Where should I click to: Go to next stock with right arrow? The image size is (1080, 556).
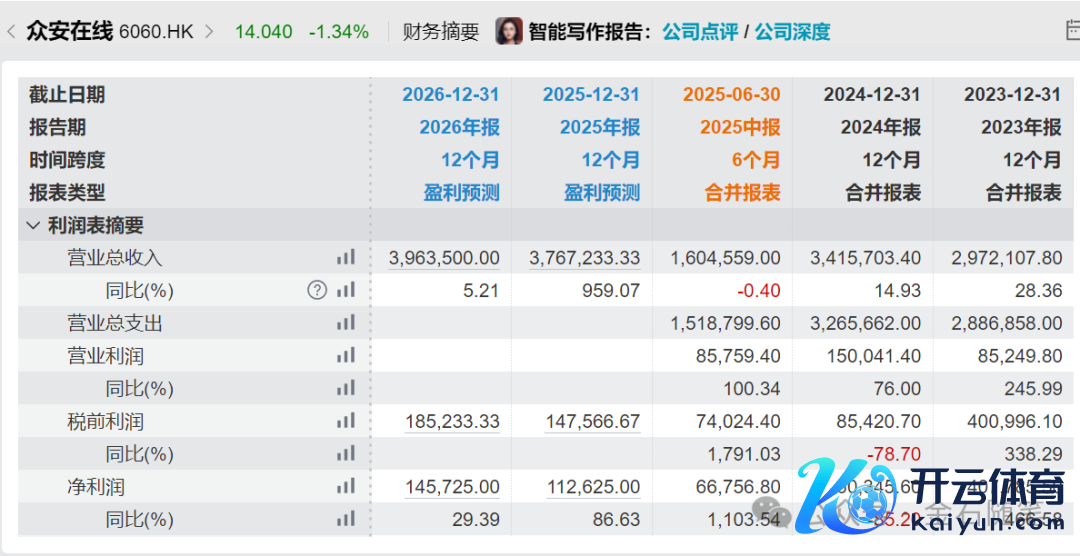pyautogui.click(x=209, y=31)
